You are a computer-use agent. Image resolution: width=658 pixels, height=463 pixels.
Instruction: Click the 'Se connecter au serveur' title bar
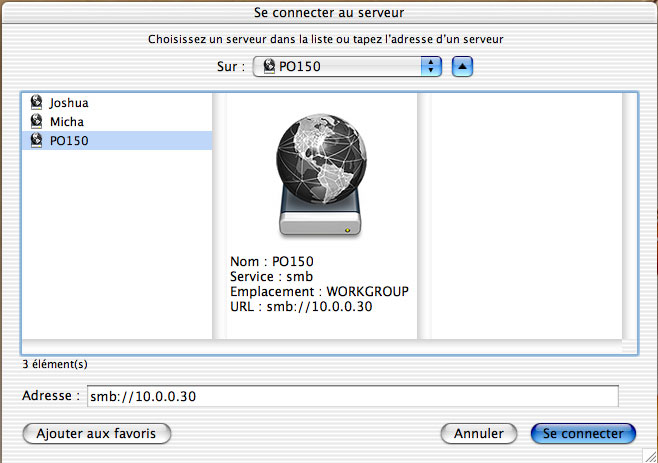click(329, 12)
